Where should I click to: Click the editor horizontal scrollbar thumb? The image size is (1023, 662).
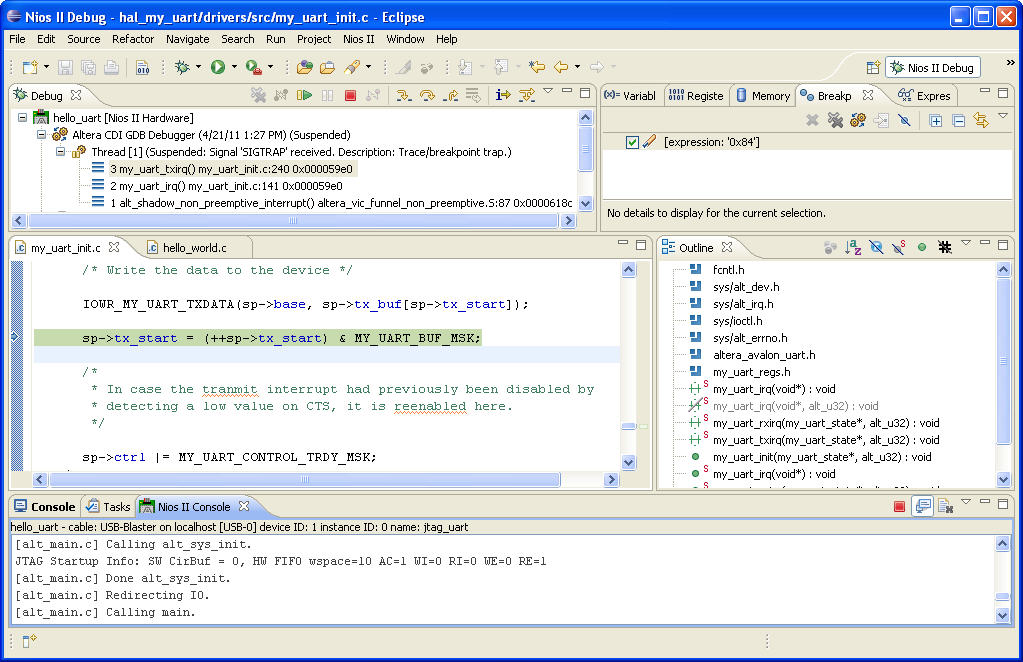tap(305, 479)
